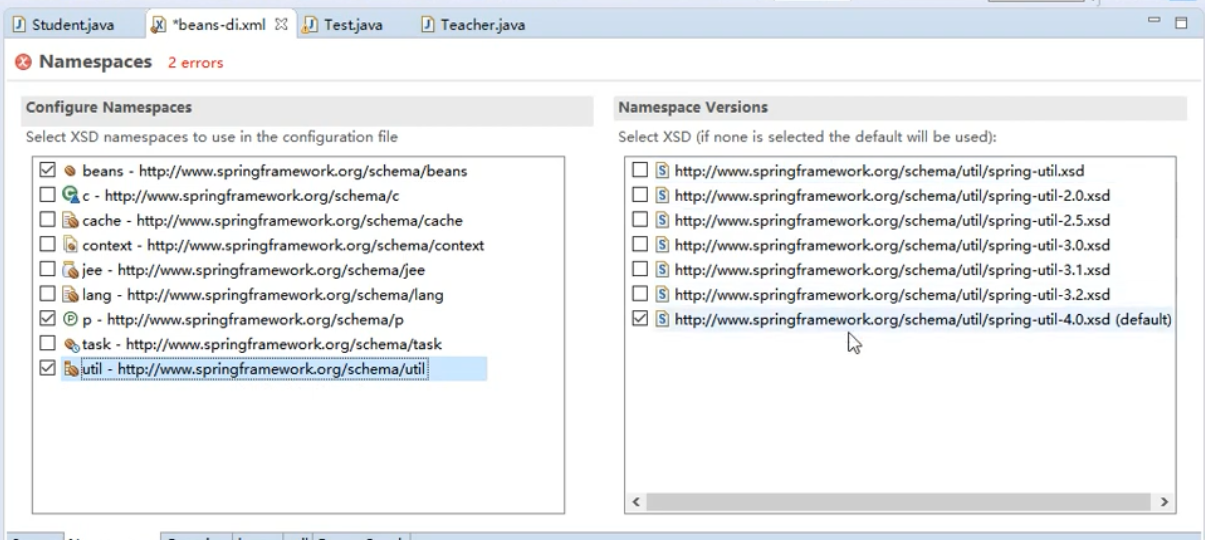Click the cache namespace icon
1205x540 pixels.
[70, 220]
